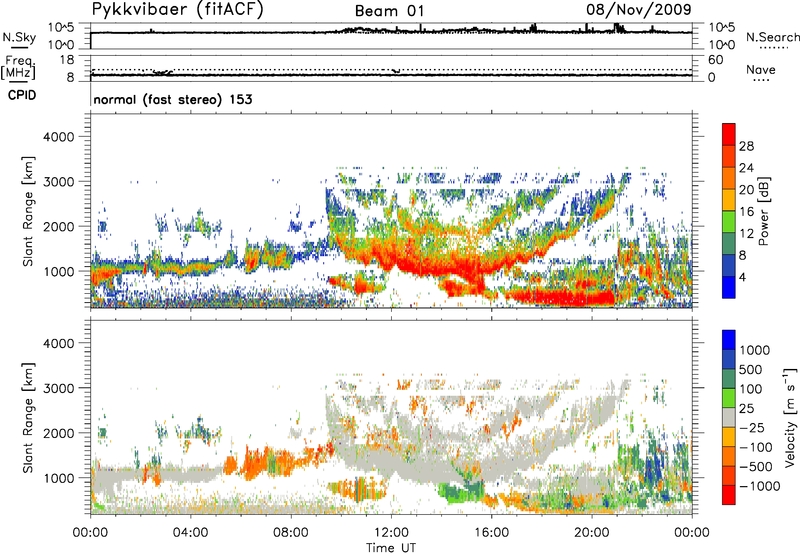Click the Pykkvibaer (fitACF) plot title
The height and width of the screenshot is (554, 800).
[x=178, y=9]
